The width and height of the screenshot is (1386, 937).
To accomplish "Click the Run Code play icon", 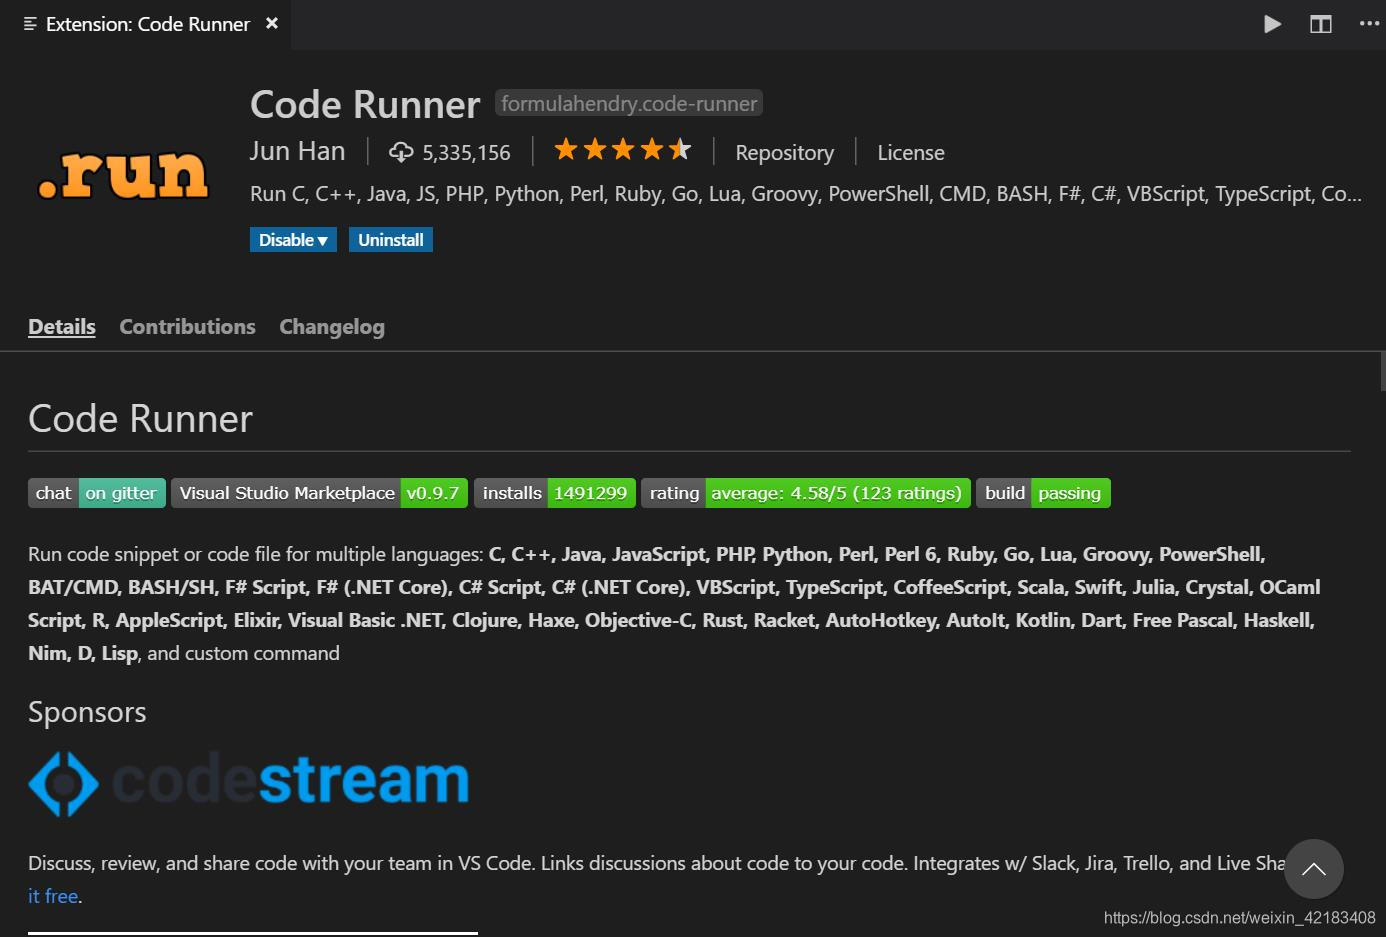I will [x=1272, y=24].
